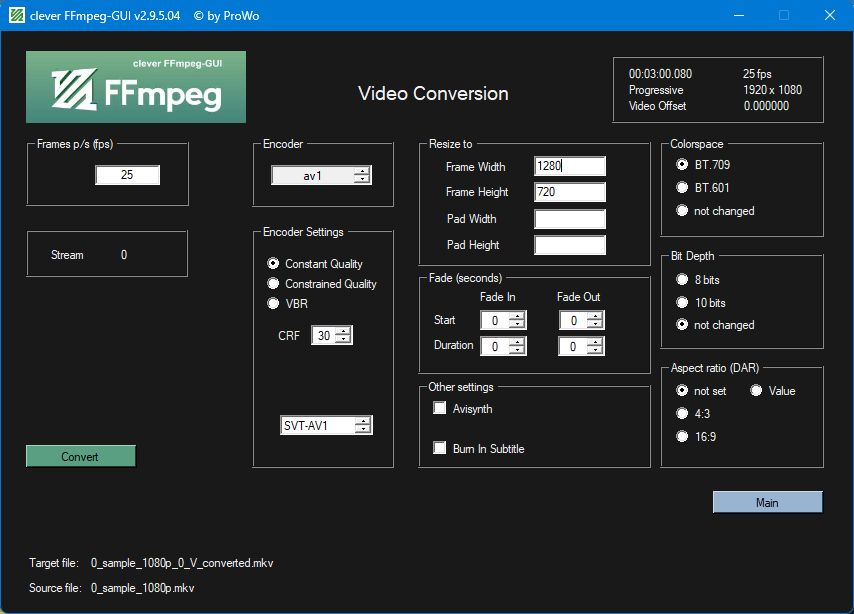Click the FFmpeg logo banner
854x614 pixels.
[x=136, y=87]
